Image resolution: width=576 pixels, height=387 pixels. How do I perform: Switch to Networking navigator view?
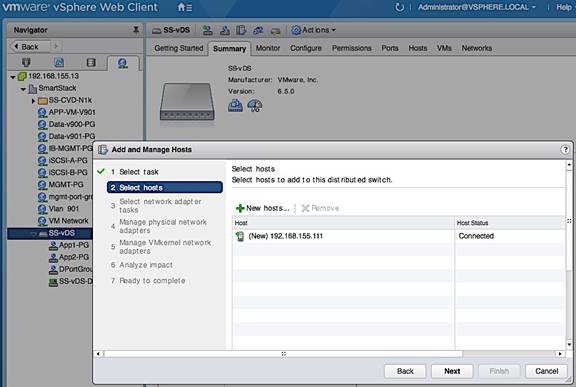tap(122, 63)
